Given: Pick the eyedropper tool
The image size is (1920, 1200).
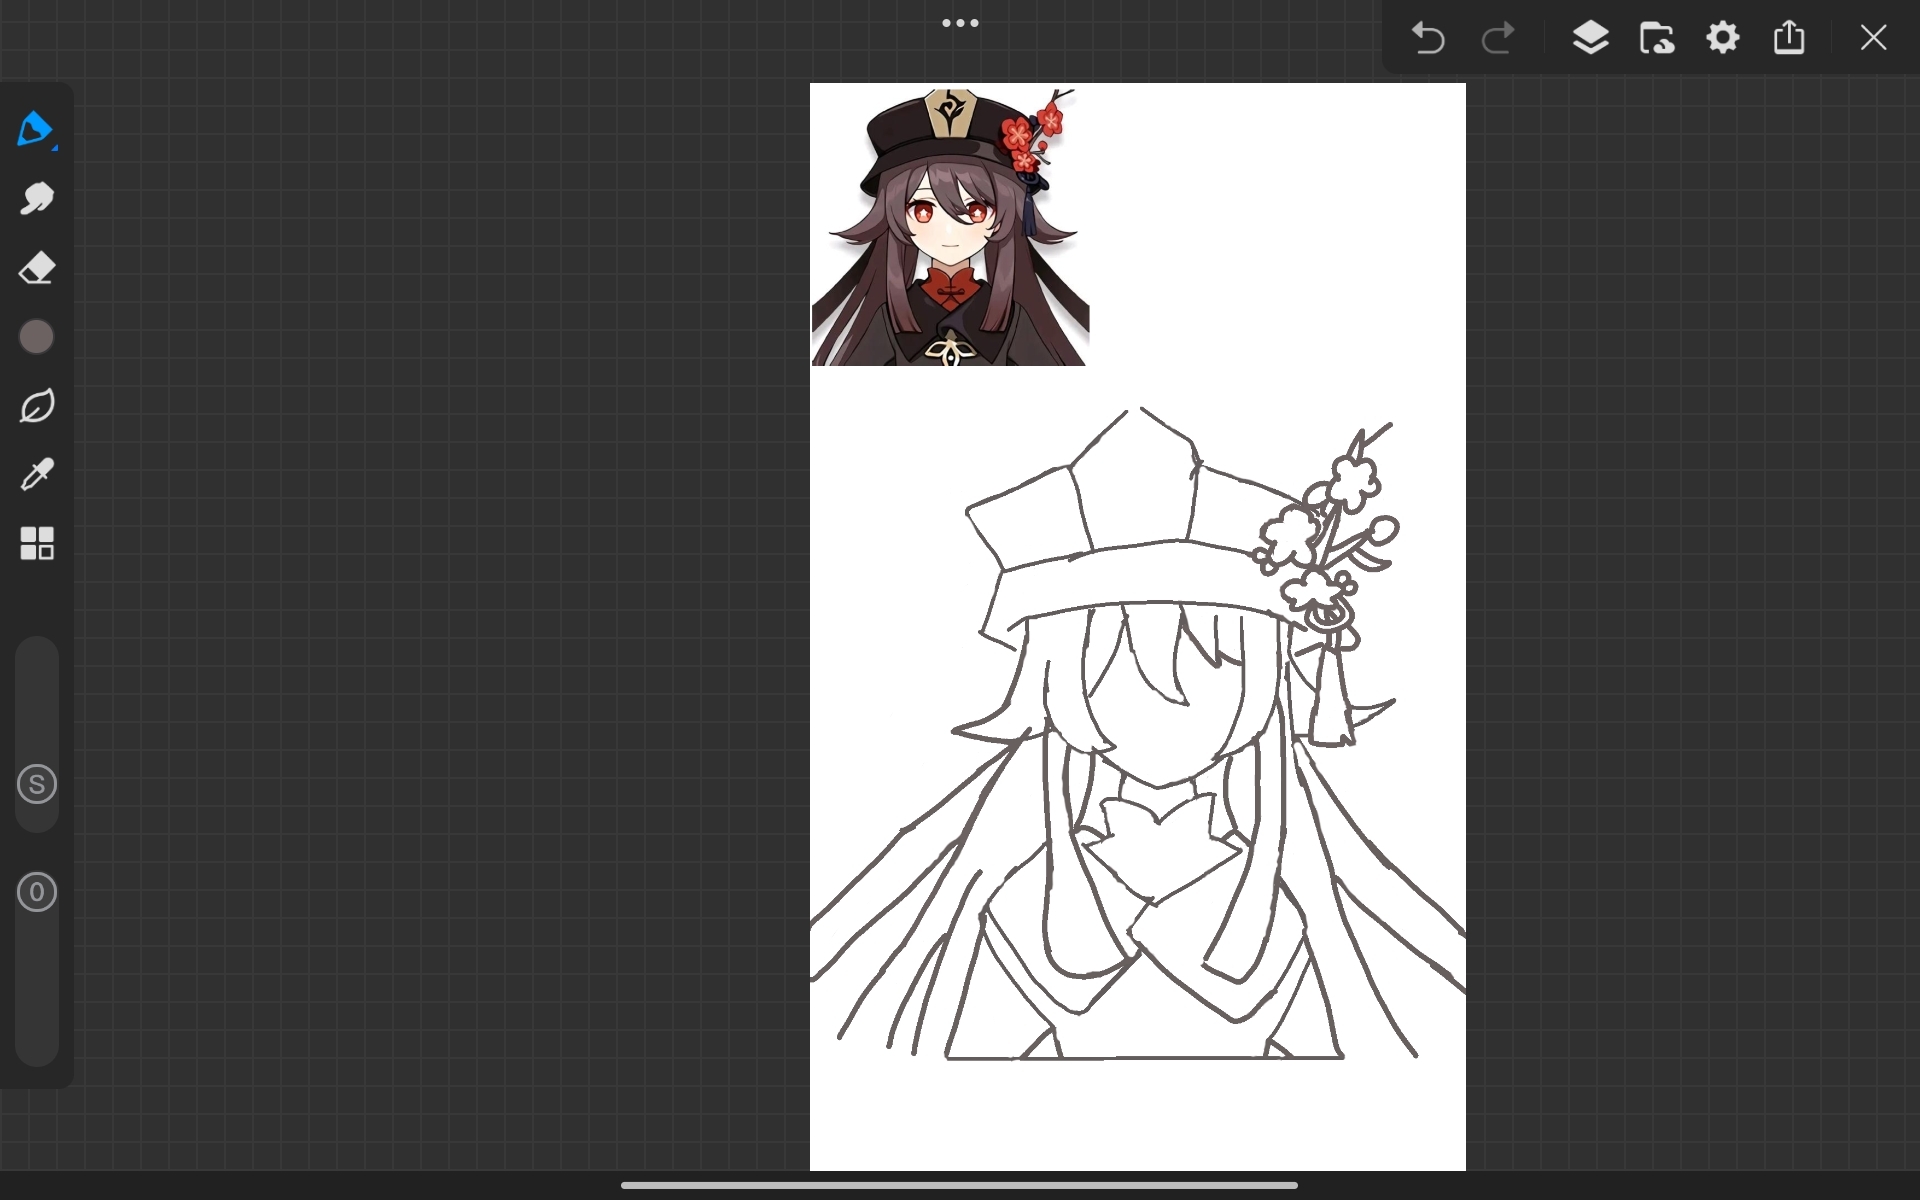Looking at the screenshot, I should coord(36,475).
